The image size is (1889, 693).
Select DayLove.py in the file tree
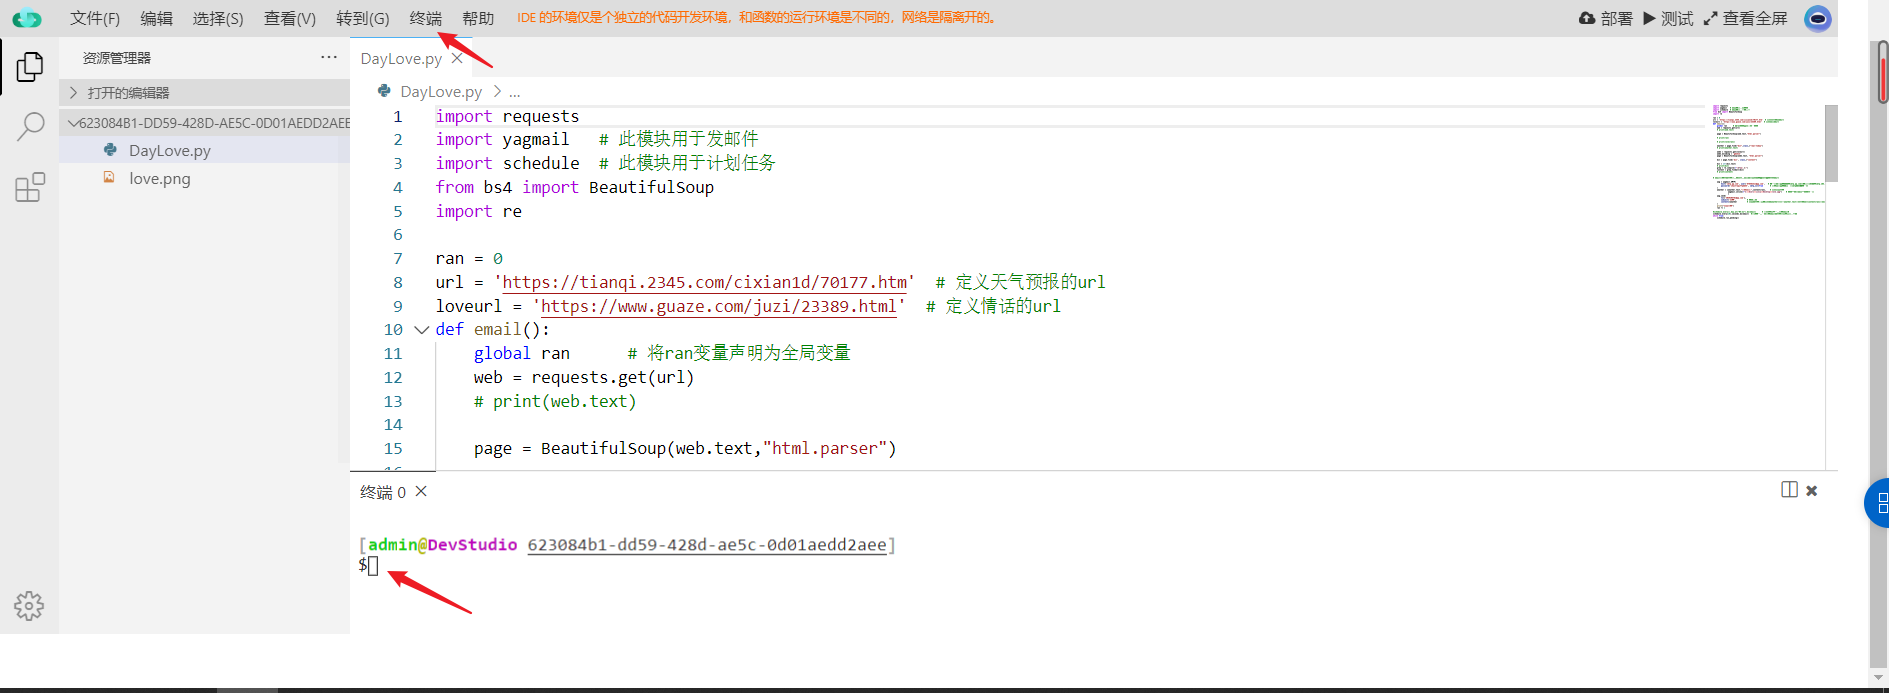[x=205, y=150]
